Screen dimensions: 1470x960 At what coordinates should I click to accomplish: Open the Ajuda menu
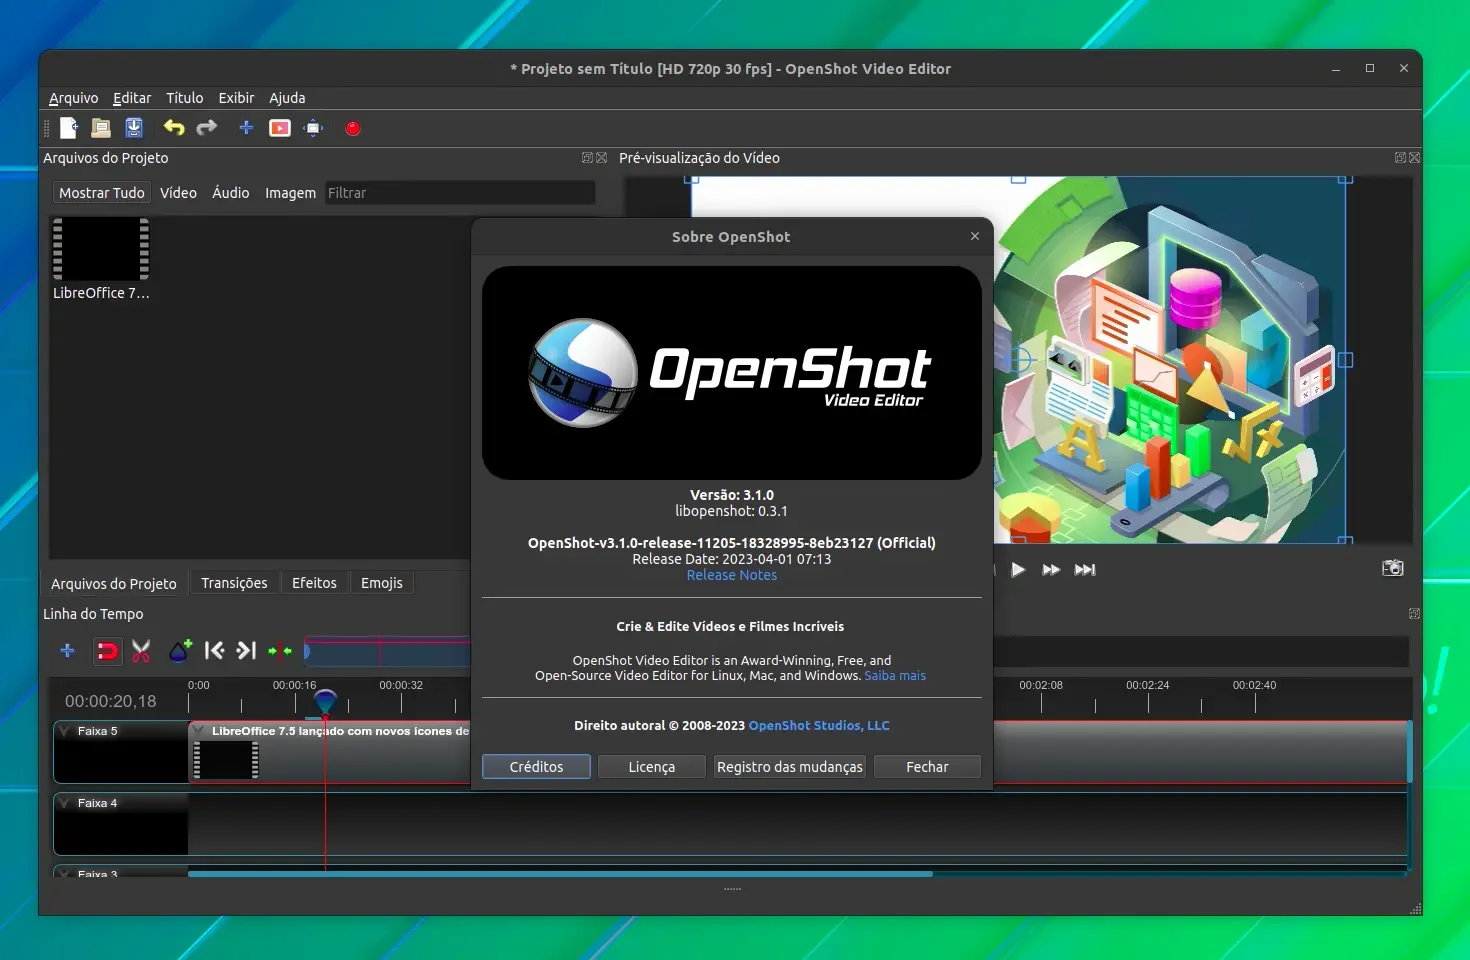[x=287, y=98]
